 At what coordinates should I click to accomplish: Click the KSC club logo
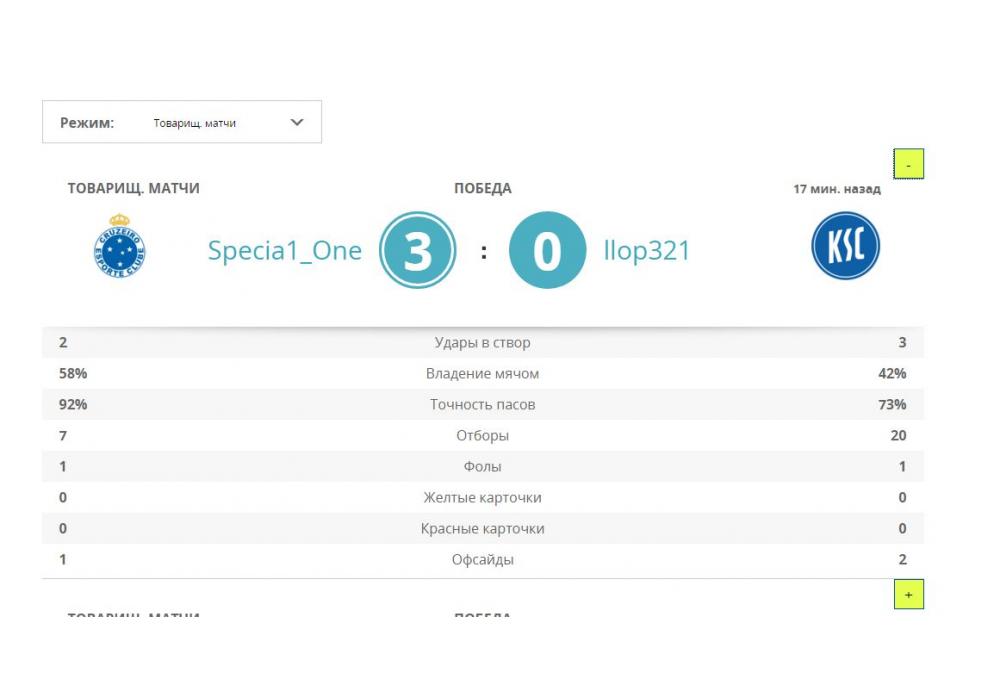846,245
